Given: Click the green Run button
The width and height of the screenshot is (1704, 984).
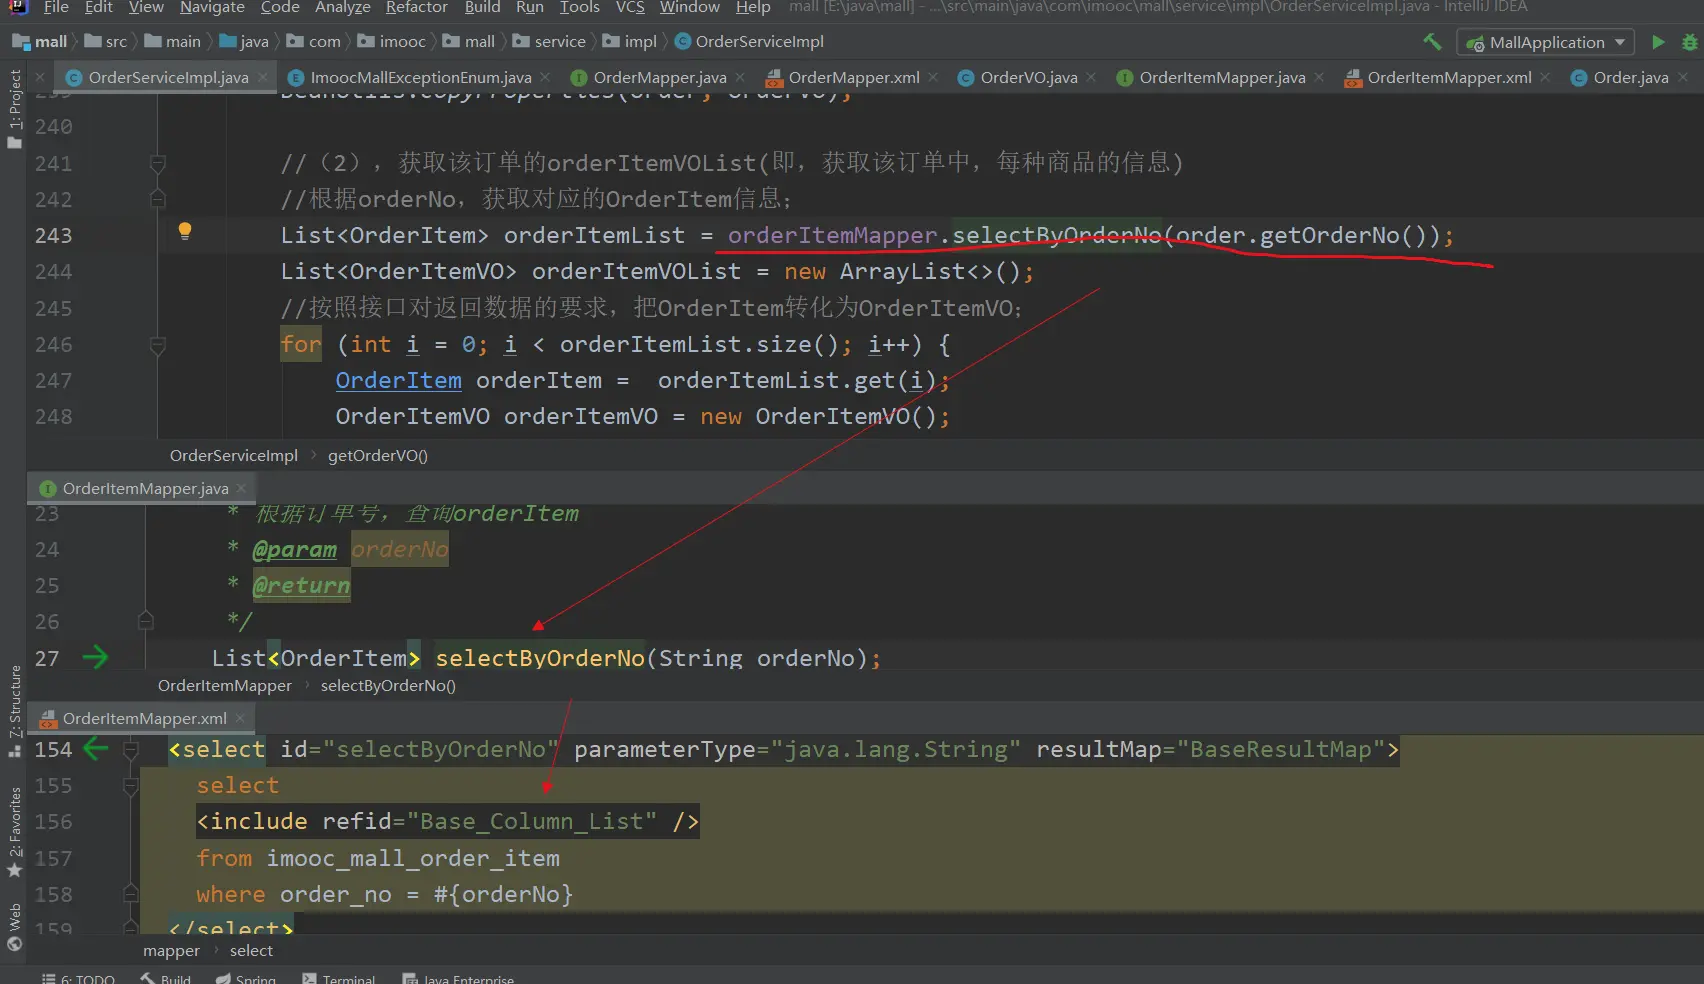Looking at the screenshot, I should [1658, 42].
